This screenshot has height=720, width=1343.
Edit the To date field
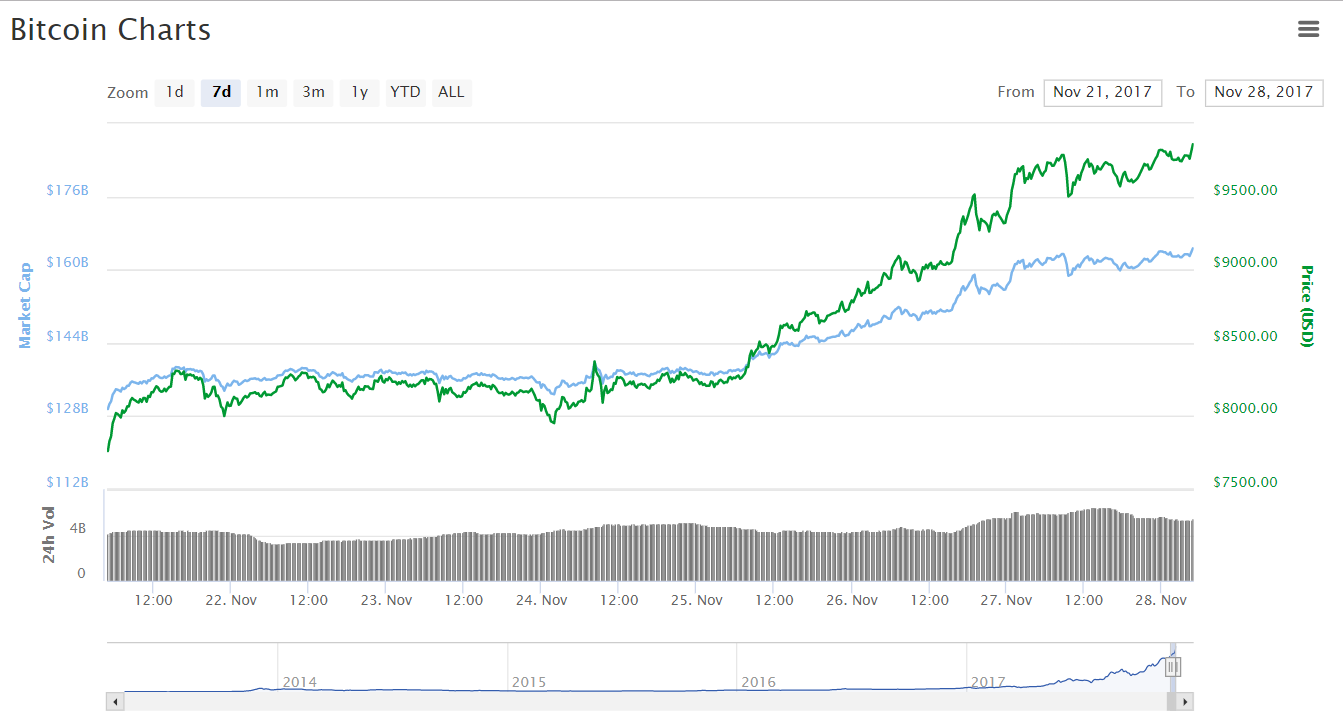pyautogui.click(x=1264, y=92)
